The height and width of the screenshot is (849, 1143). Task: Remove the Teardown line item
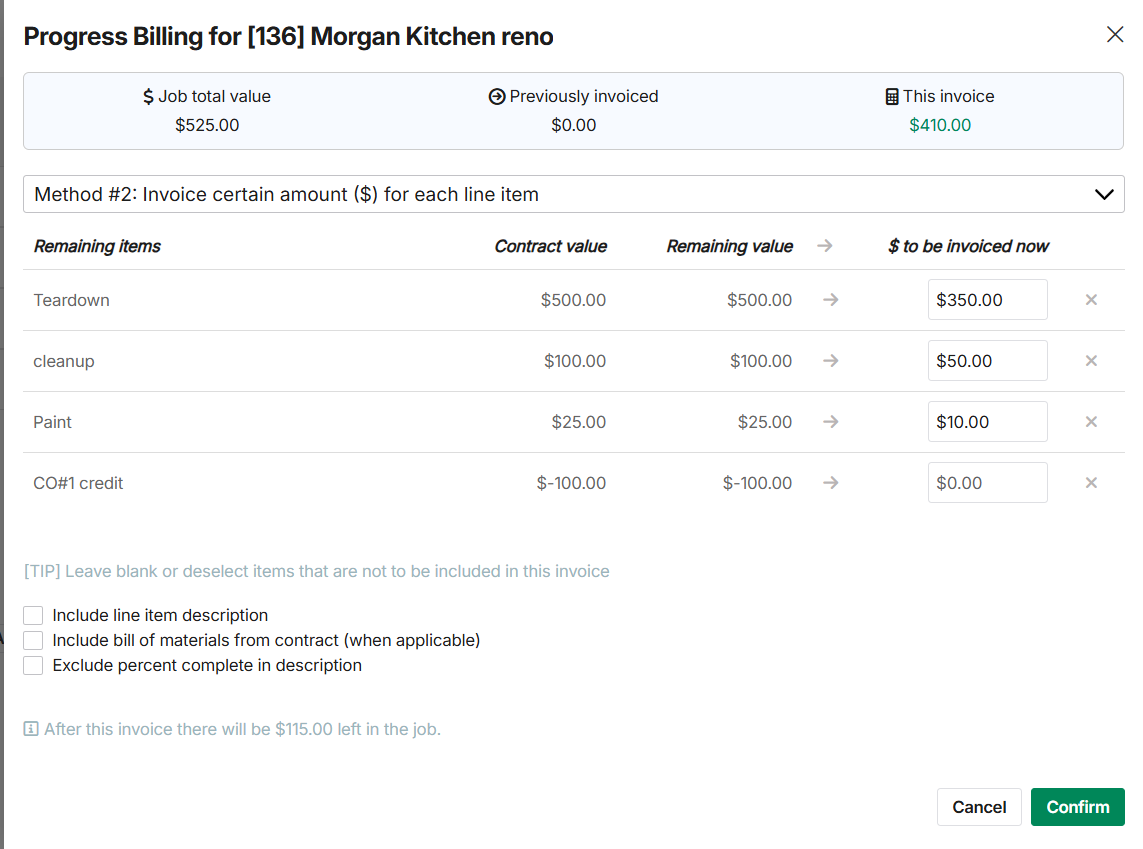[1091, 300]
